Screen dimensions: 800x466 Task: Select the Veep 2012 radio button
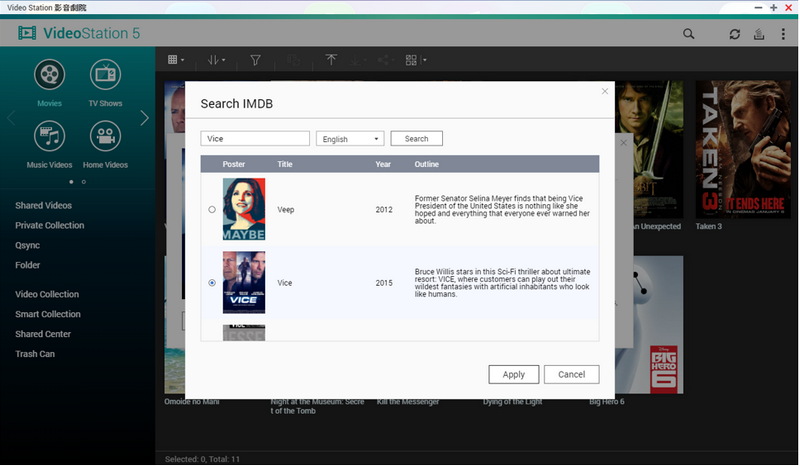coord(212,209)
